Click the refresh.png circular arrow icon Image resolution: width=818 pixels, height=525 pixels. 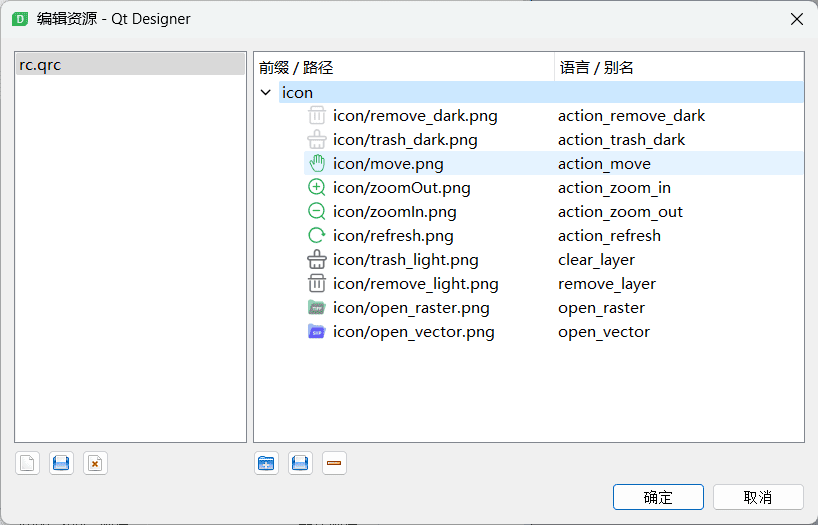click(x=317, y=236)
